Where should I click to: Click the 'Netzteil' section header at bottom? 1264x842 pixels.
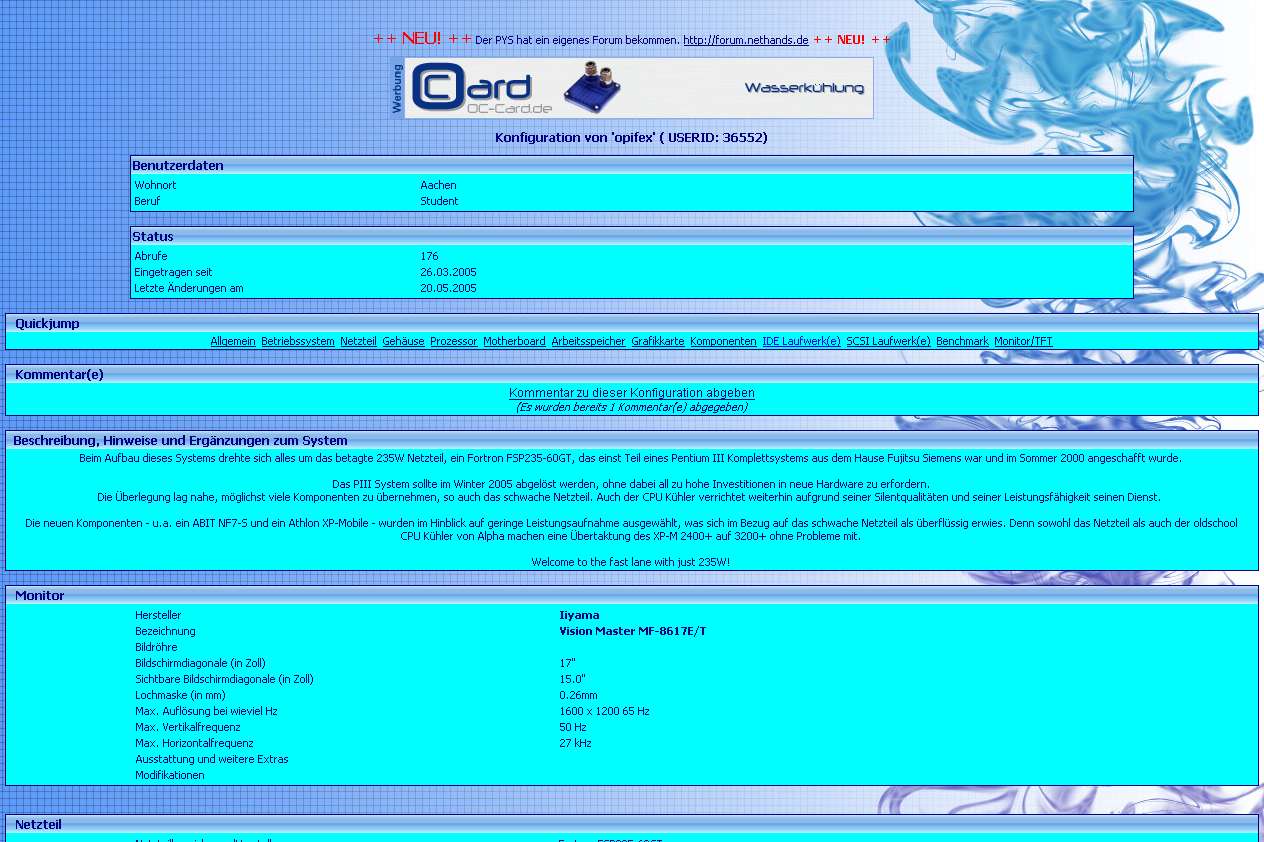click(632, 824)
